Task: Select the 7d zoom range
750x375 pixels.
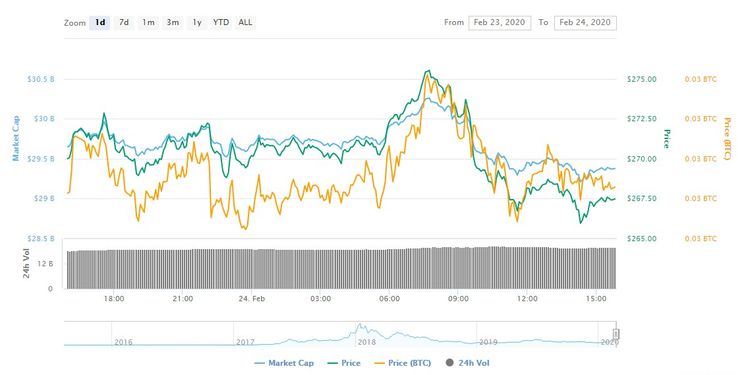Action: point(124,22)
